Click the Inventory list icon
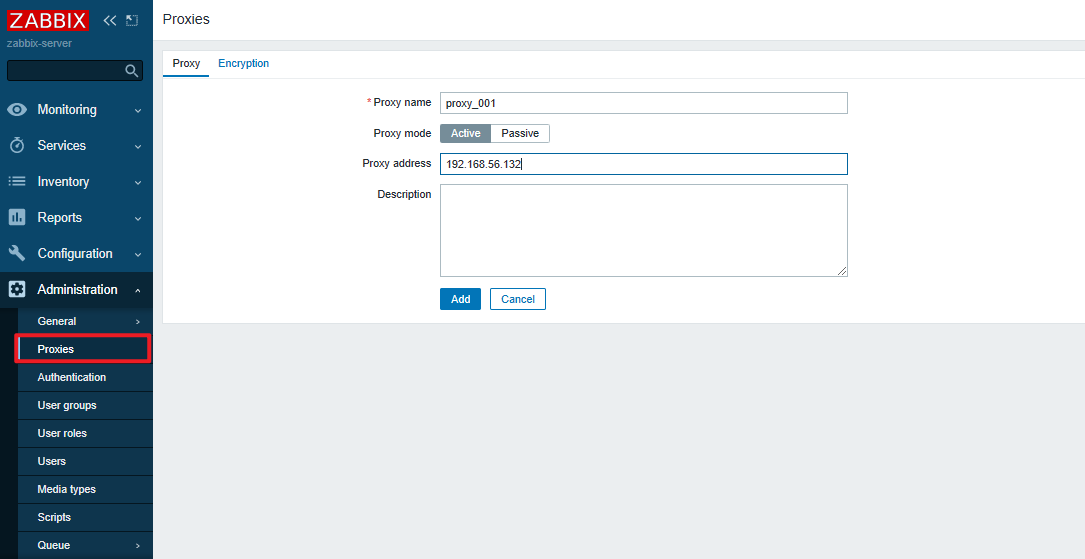 click(17, 182)
